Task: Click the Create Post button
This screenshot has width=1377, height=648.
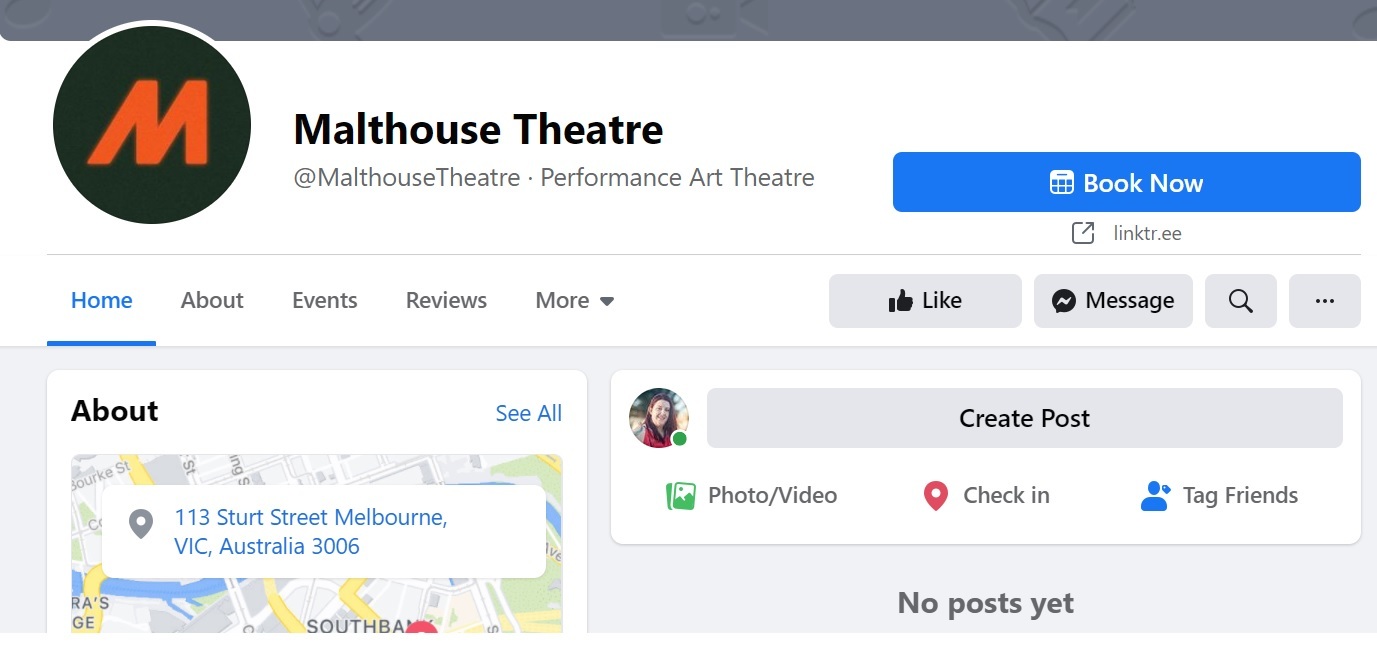Action: (1025, 418)
